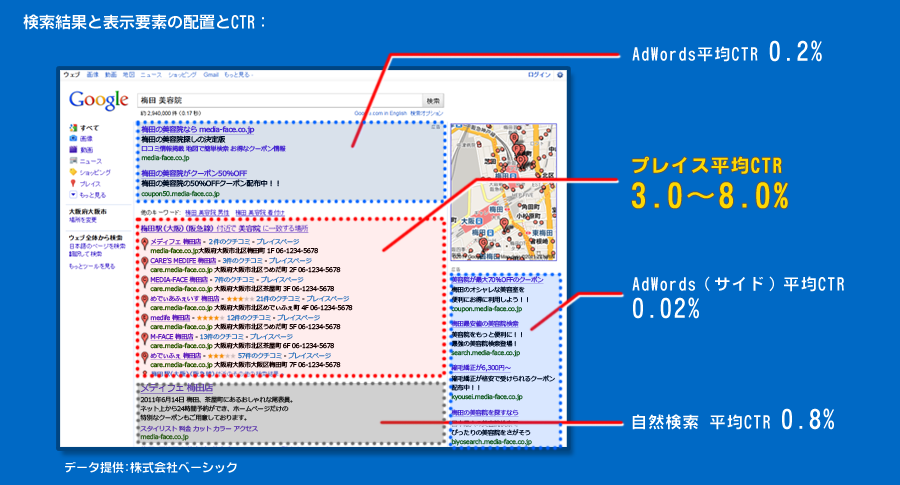The image size is (900, 485).
Task: Click map pin G next to めでぃふぇ 梅田店
Action: 145,358
